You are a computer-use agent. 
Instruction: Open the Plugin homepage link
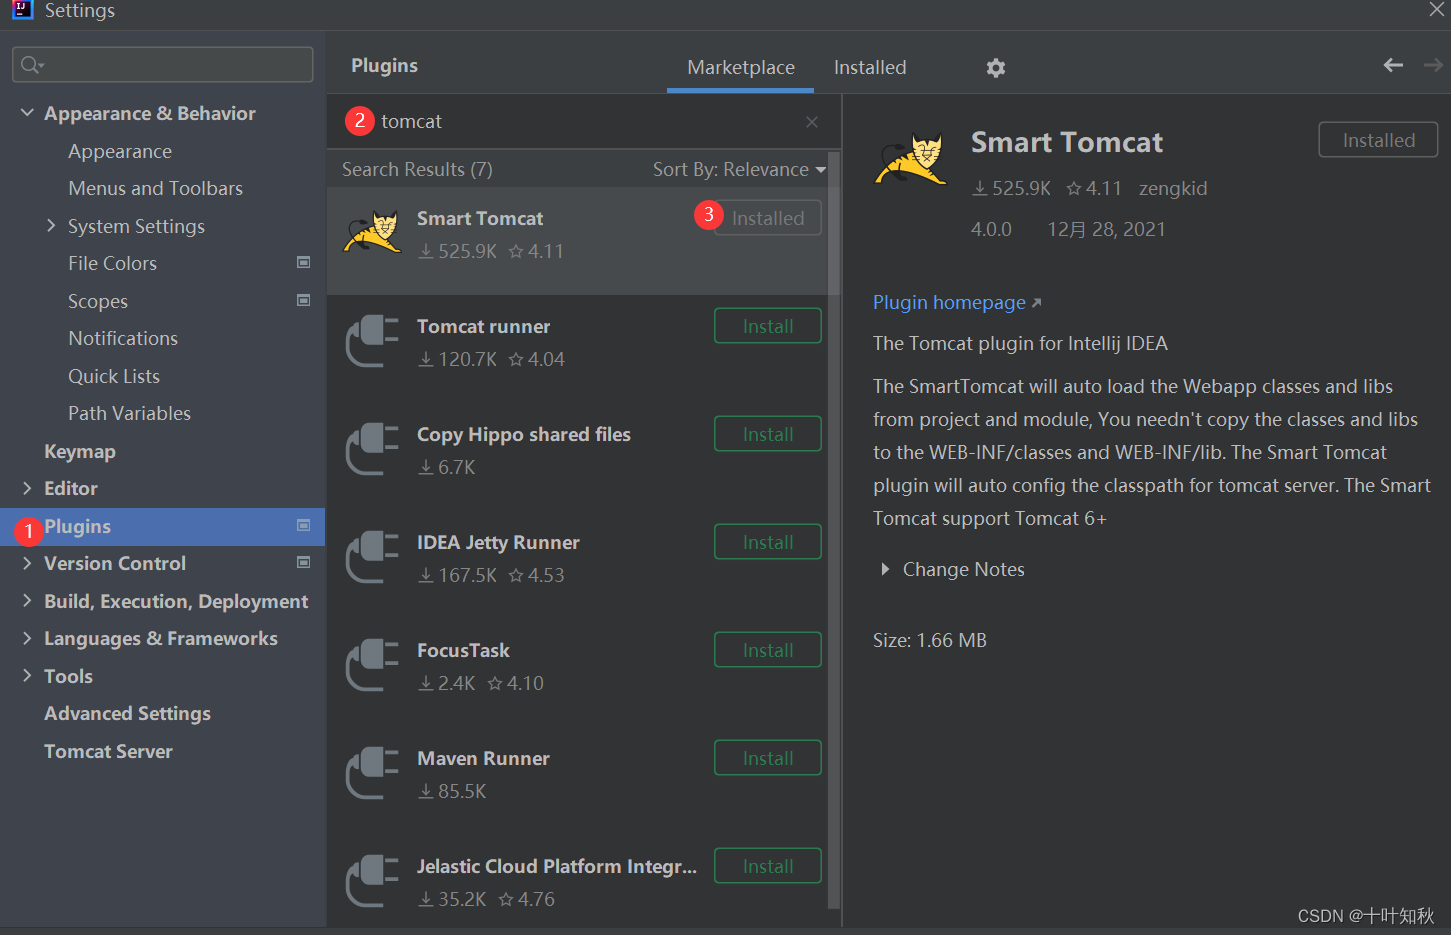coord(949,303)
